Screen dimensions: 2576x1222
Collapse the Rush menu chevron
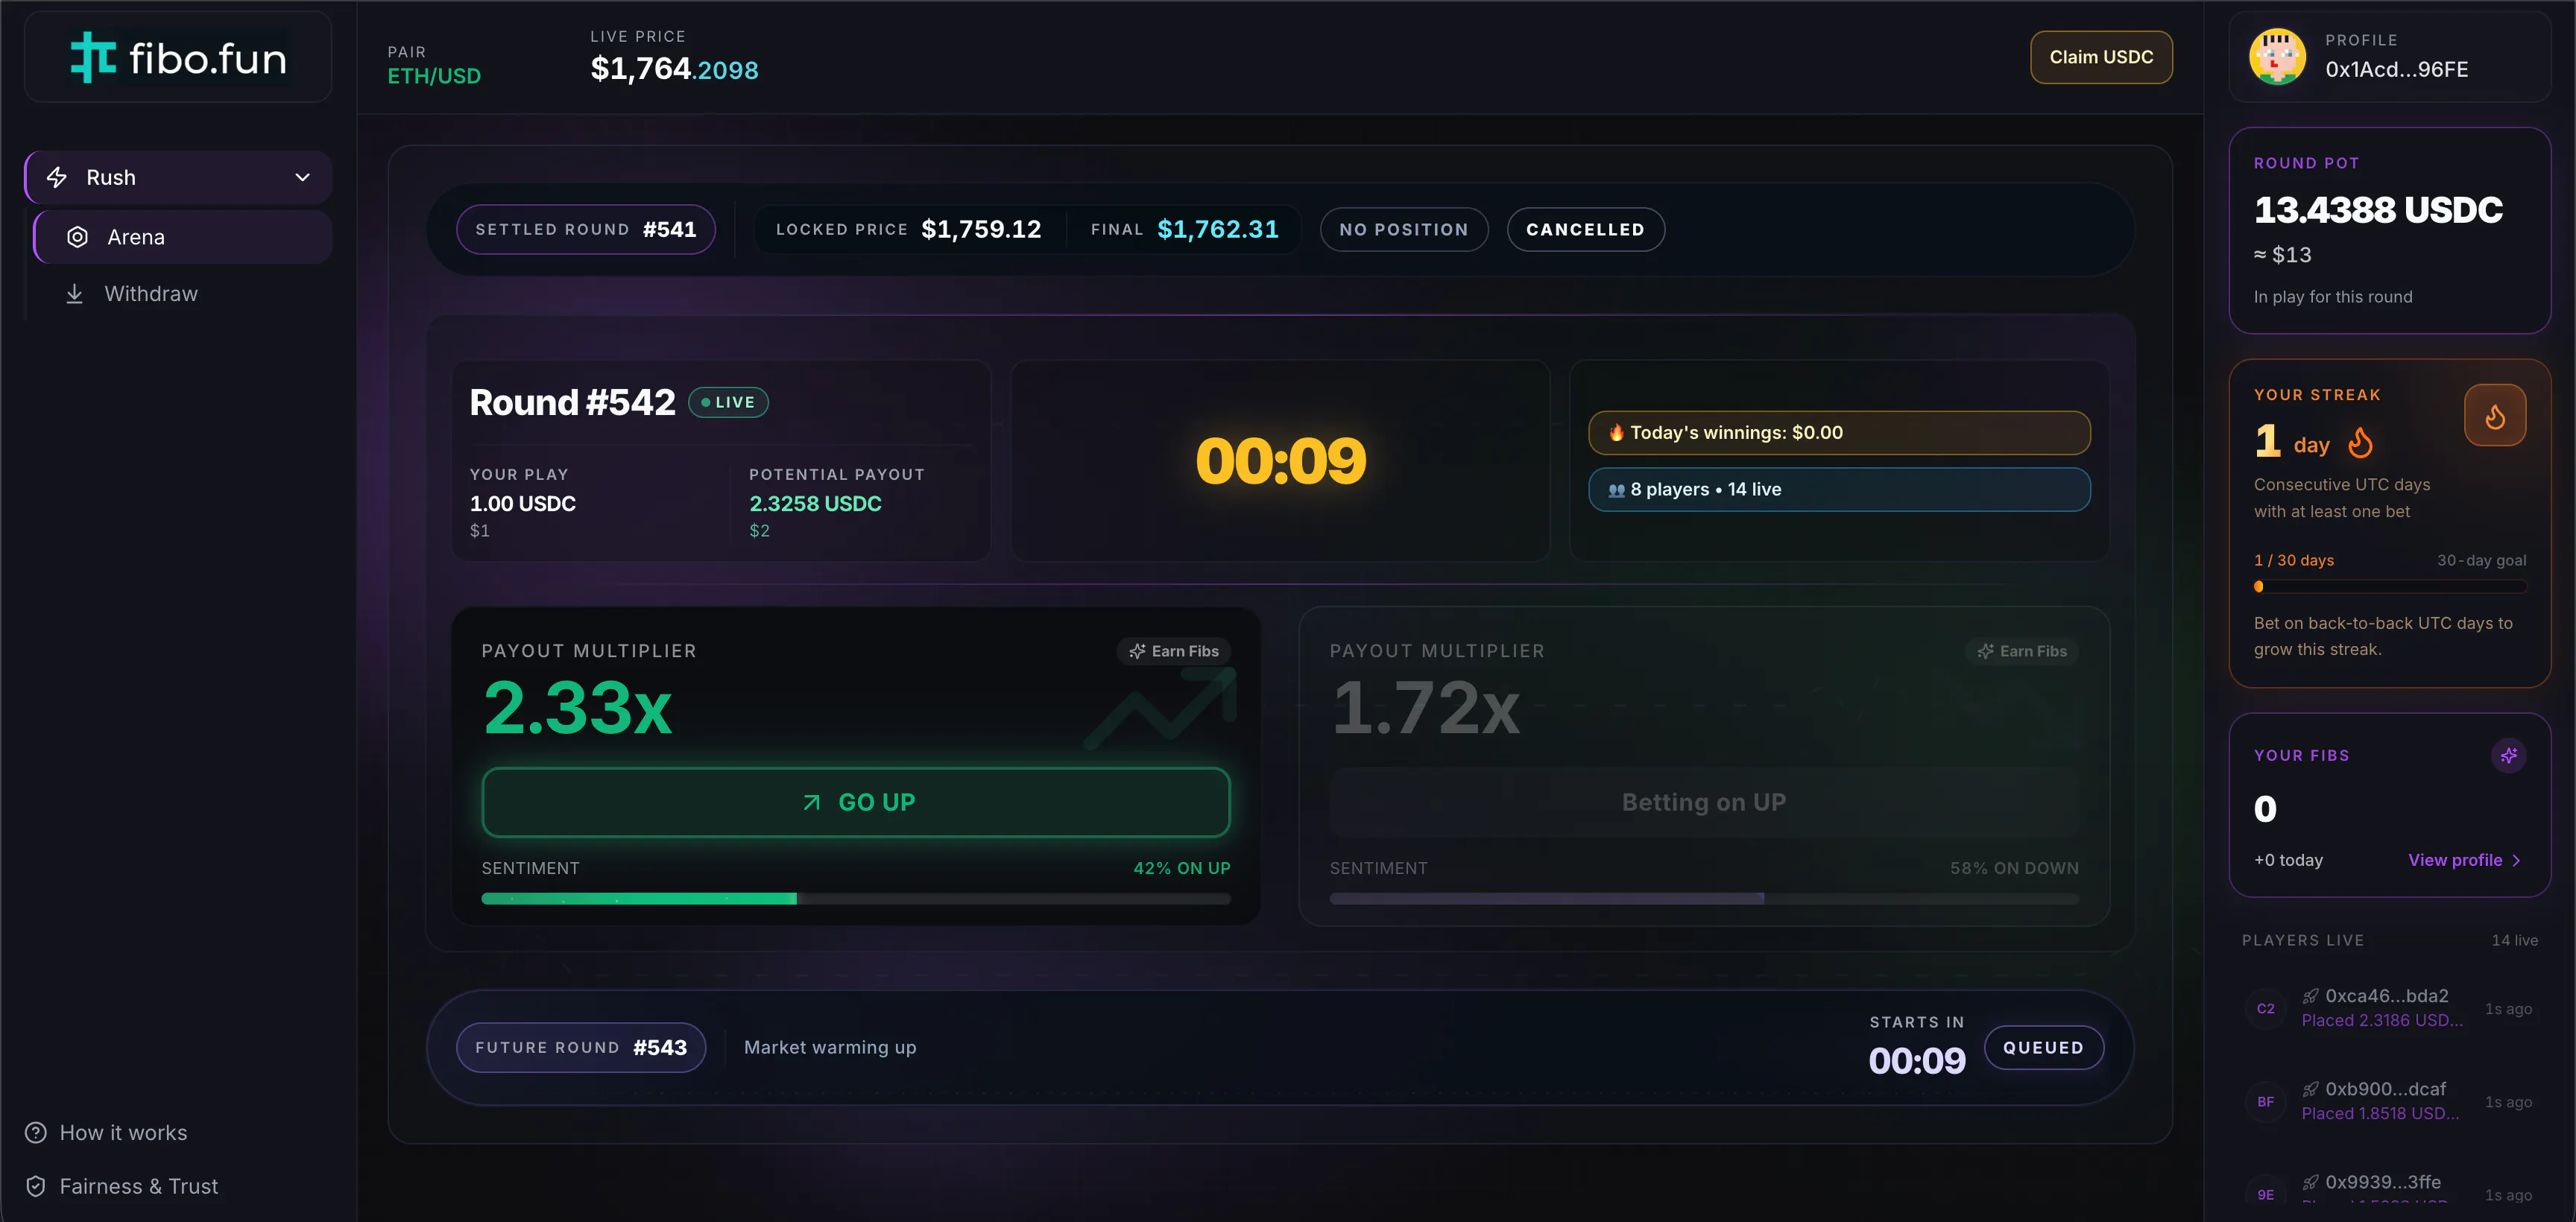303,177
